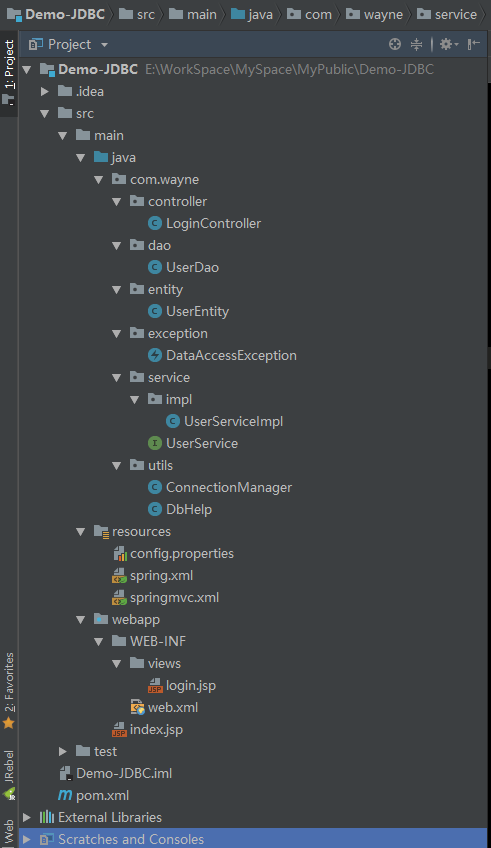Expand External Libraries node

(26, 817)
